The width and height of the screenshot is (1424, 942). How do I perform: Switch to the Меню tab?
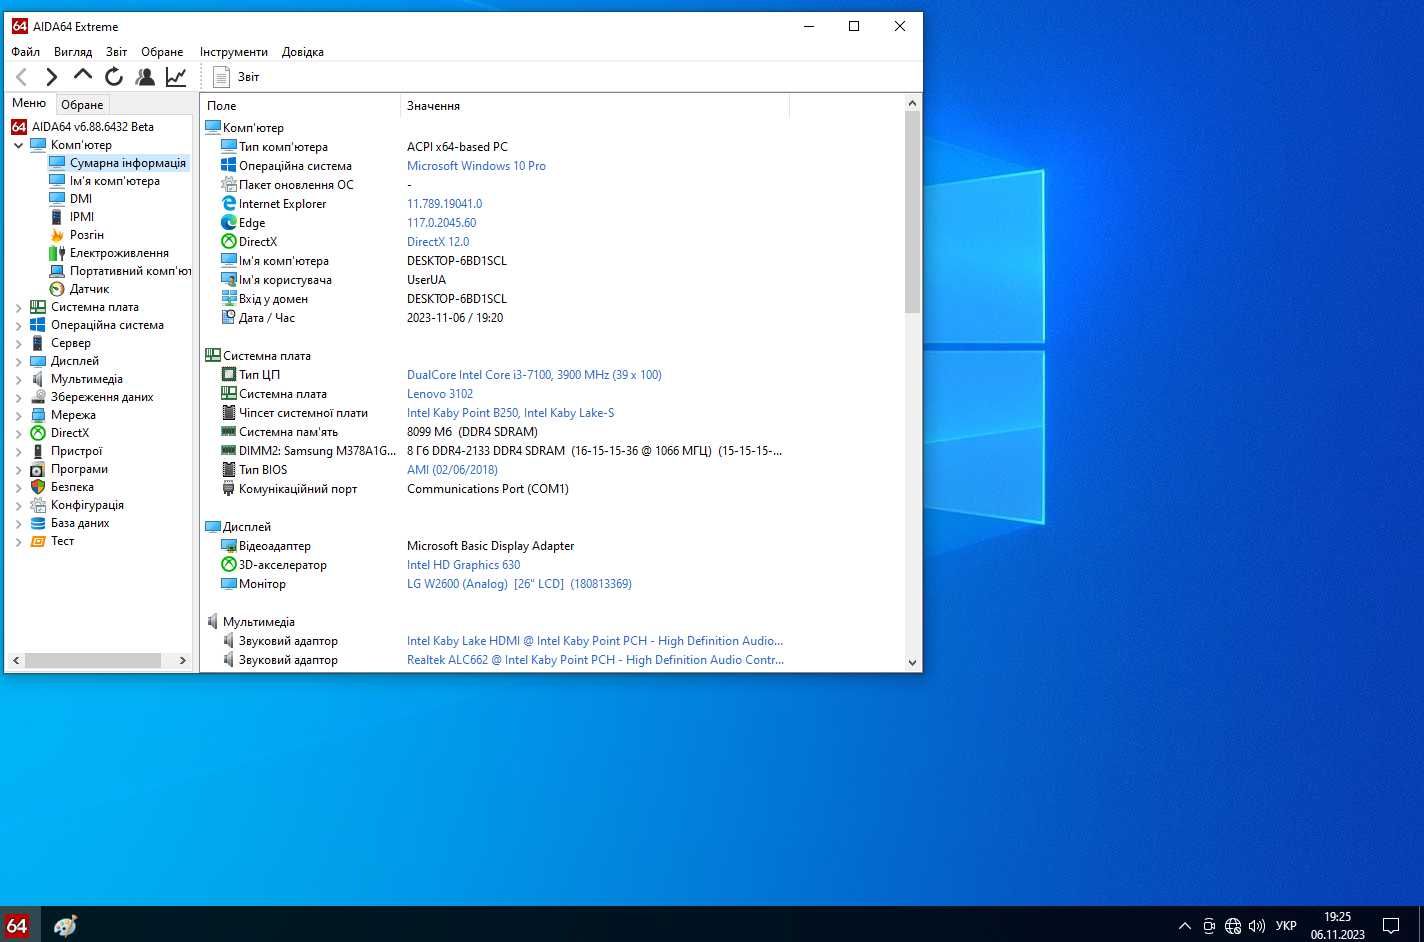(x=29, y=103)
